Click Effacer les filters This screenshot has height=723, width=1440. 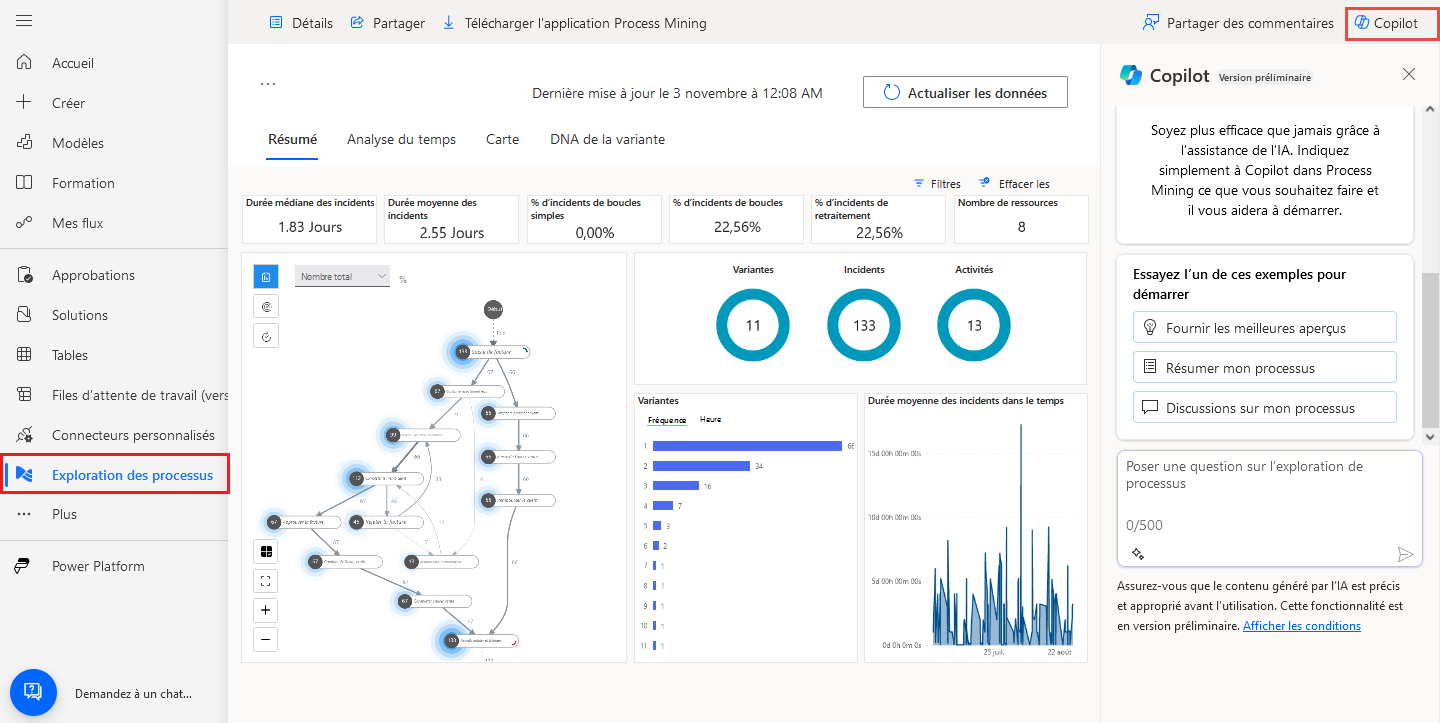[1015, 184]
